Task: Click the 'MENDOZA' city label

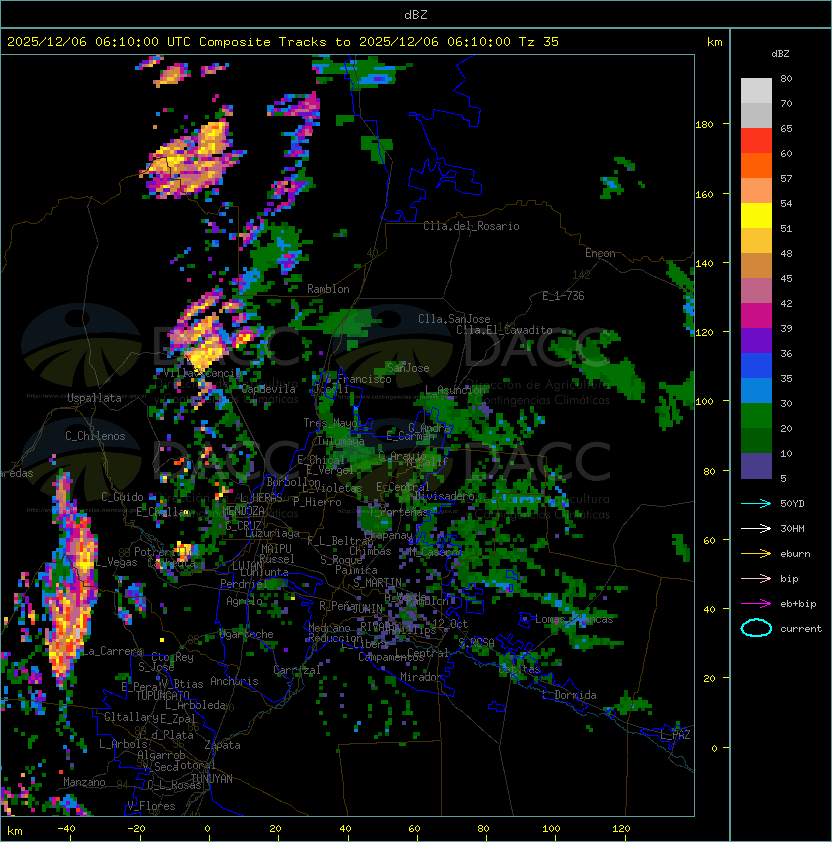Action: point(243,510)
